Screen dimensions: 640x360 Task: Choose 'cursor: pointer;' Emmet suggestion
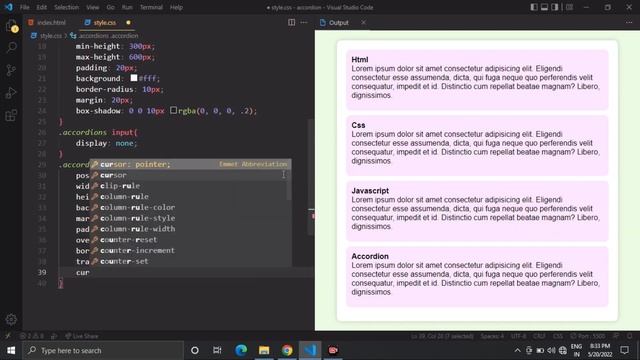(x=190, y=164)
